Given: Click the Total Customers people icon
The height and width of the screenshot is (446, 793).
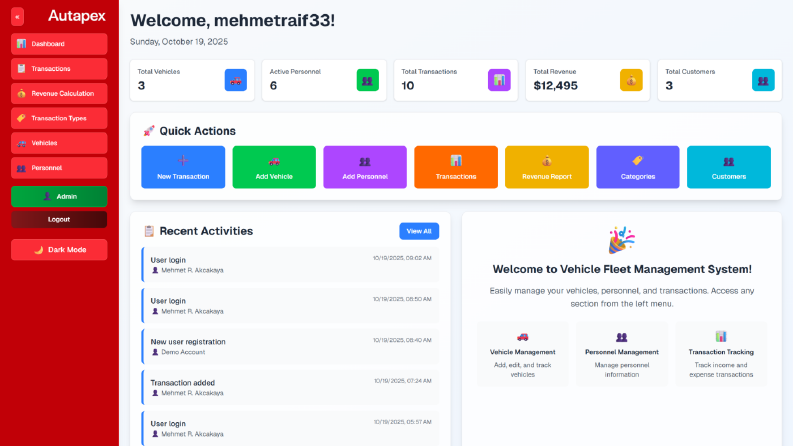Looking at the screenshot, I should click(x=763, y=80).
